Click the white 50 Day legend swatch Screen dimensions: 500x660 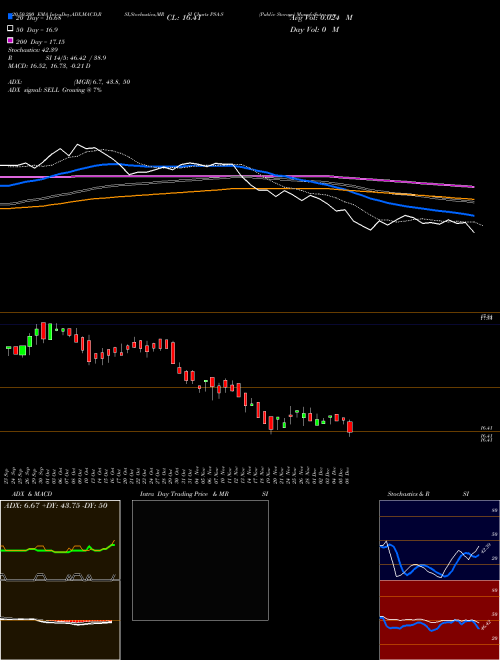click(10, 29)
